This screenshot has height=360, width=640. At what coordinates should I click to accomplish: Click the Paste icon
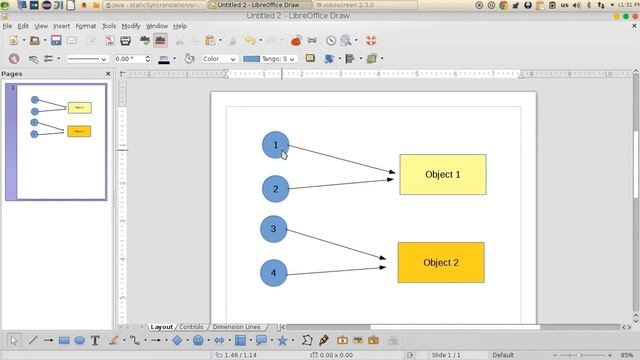coord(210,40)
